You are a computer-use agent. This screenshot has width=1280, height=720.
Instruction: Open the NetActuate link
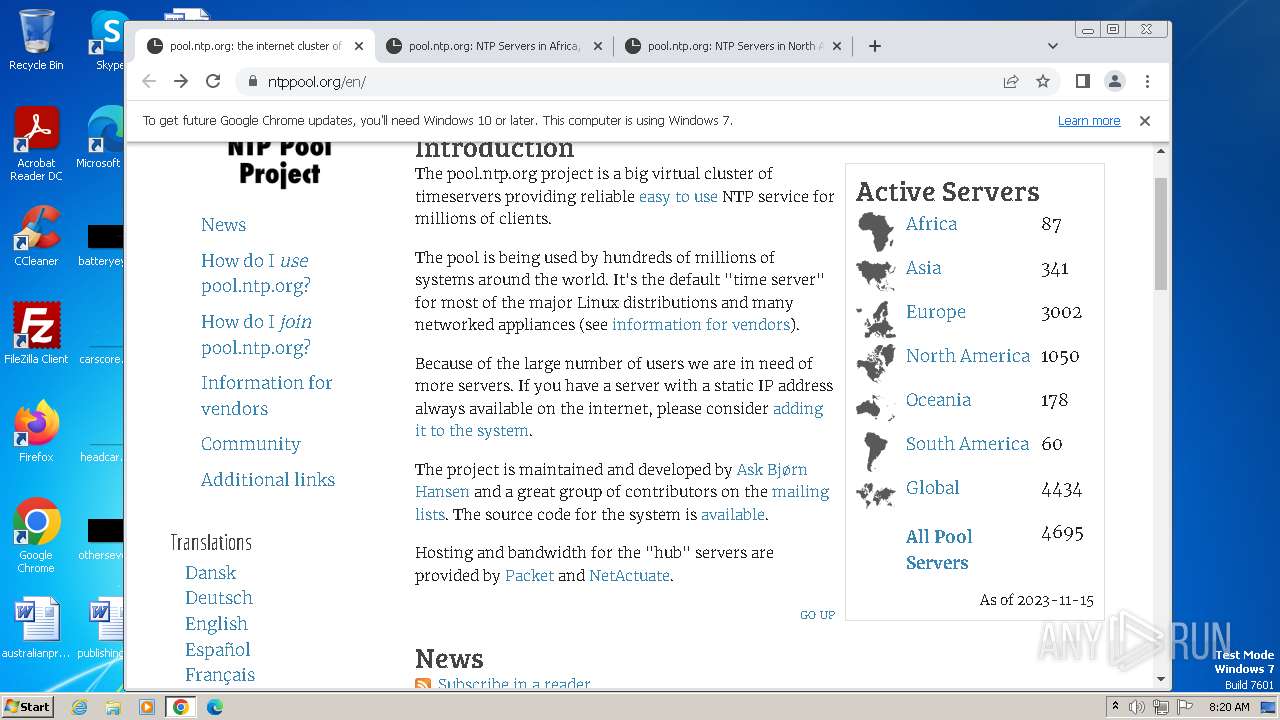[630, 576]
